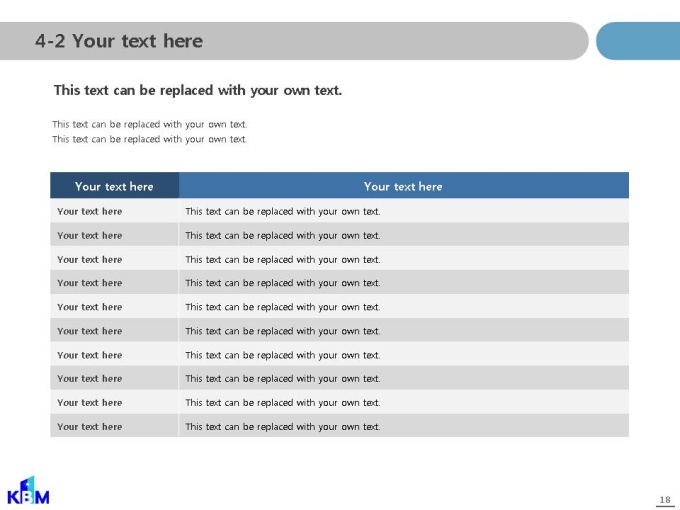
Task: Click the bold subtitle text line
Action: click(198, 90)
